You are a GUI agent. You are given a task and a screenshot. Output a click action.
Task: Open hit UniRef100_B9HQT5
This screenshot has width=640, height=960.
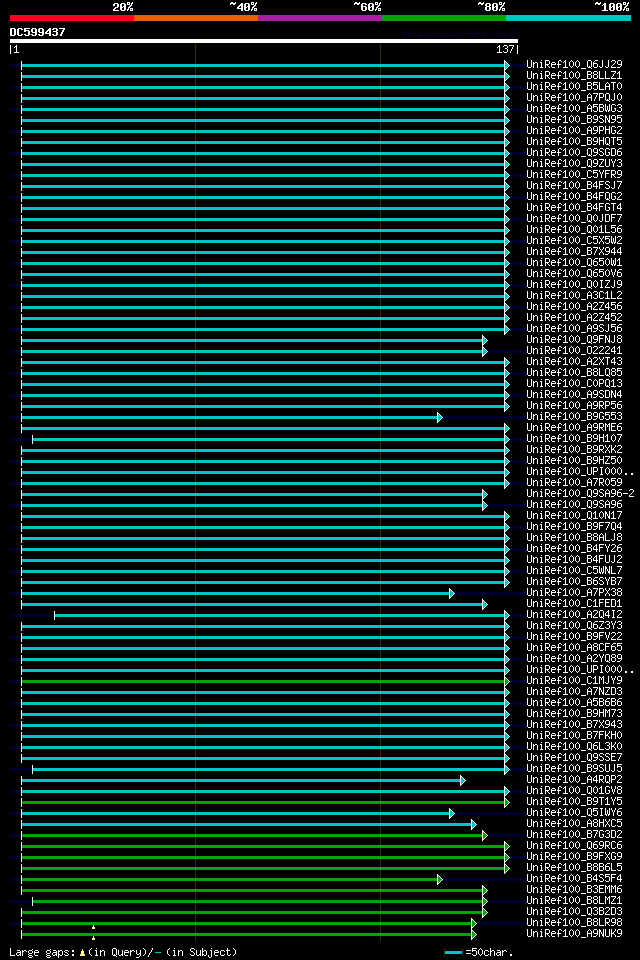574,141
